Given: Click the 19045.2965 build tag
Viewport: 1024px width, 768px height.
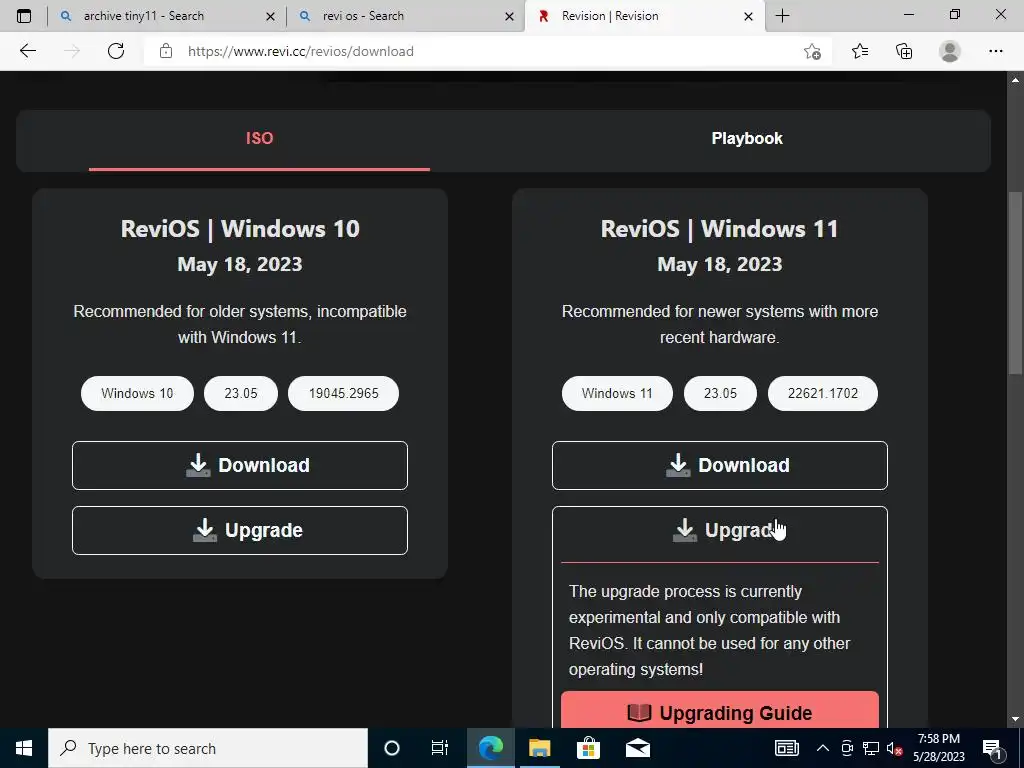Looking at the screenshot, I should (344, 393).
